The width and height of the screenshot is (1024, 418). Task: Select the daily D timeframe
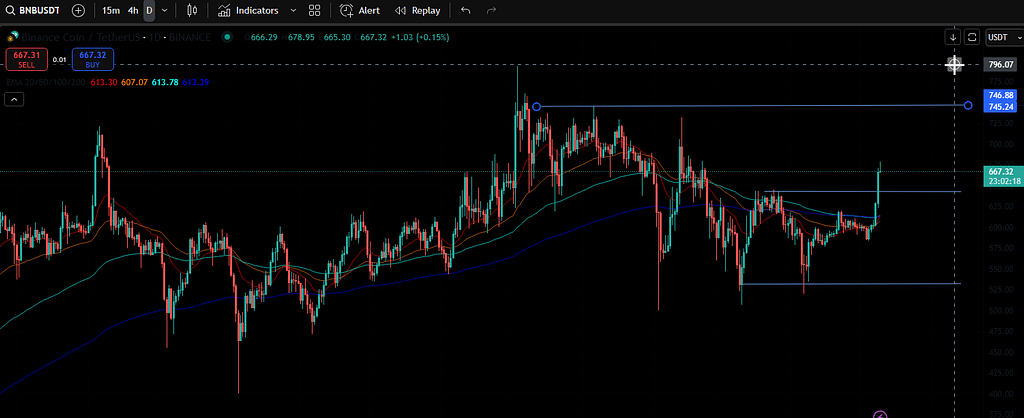[149, 10]
